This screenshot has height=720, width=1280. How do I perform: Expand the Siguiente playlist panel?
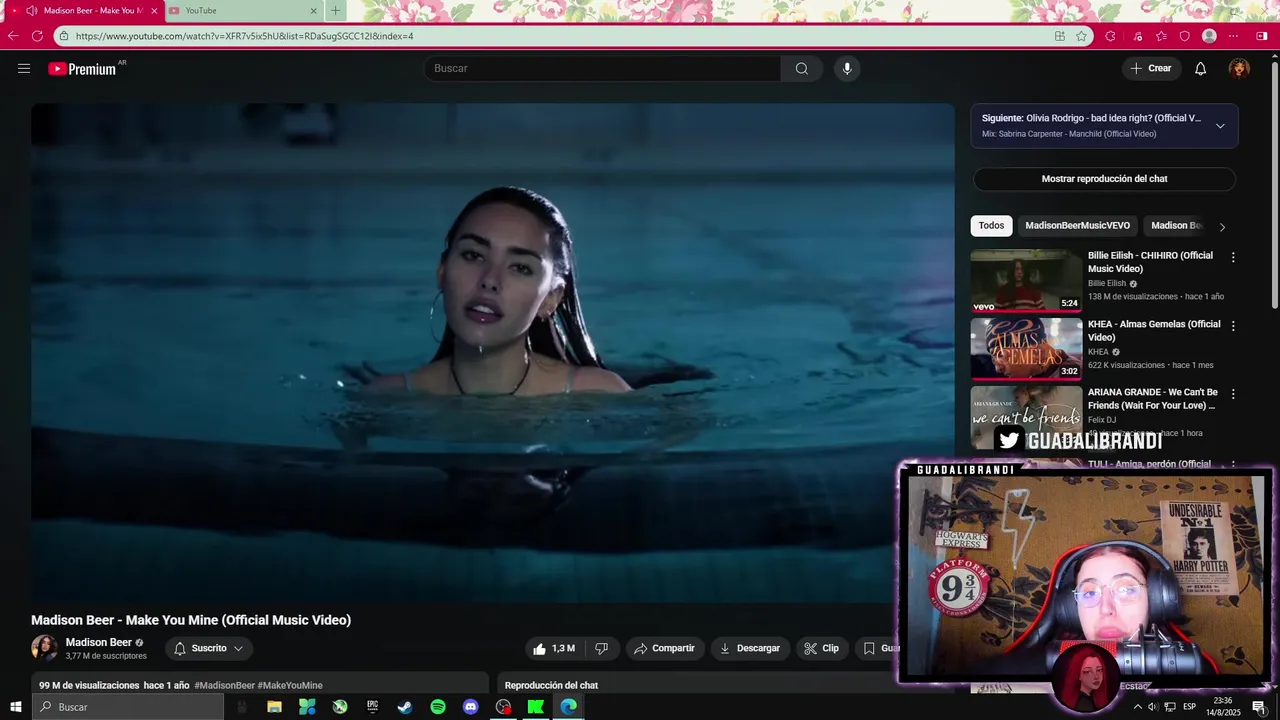1220,126
